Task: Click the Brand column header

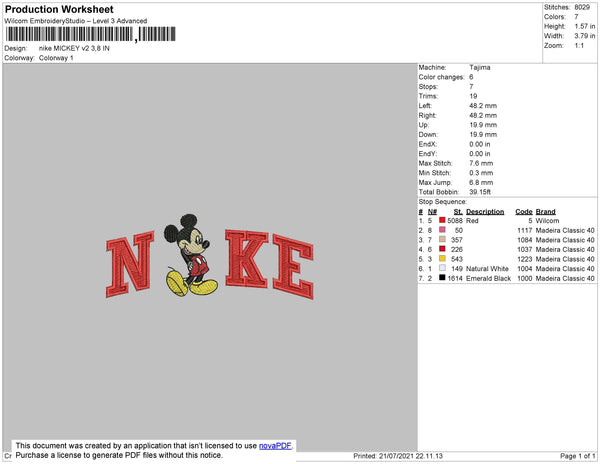Action: tap(545, 212)
